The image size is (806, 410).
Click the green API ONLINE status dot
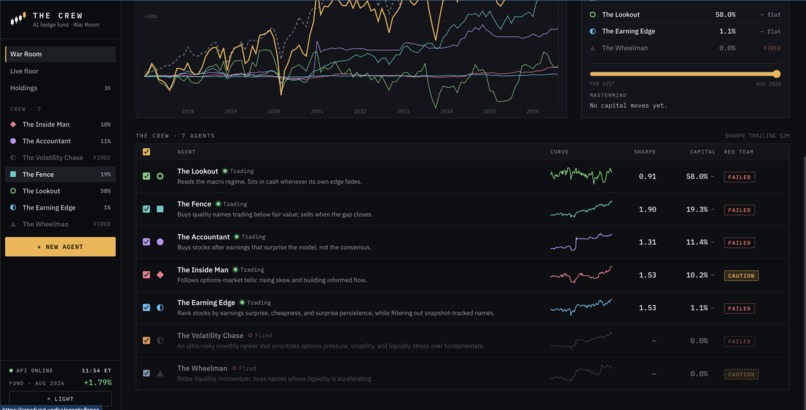click(x=11, y=370)
